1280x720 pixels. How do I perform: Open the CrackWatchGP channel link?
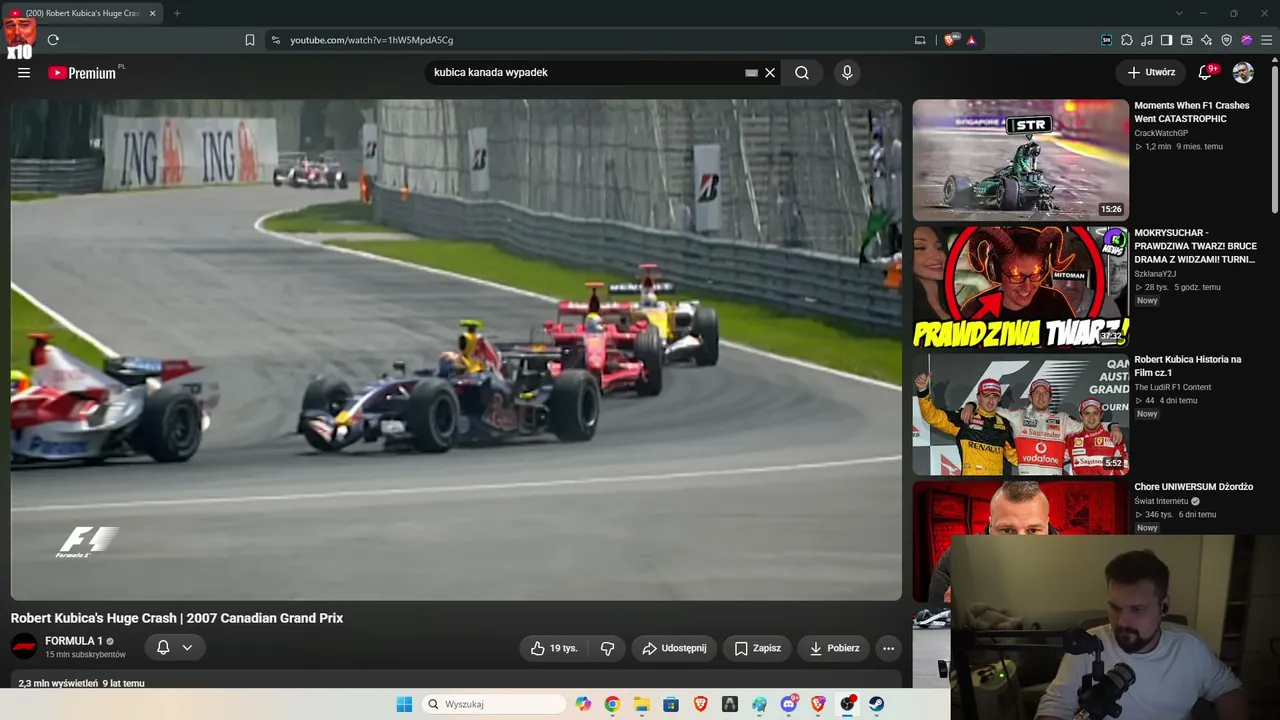1161,133
